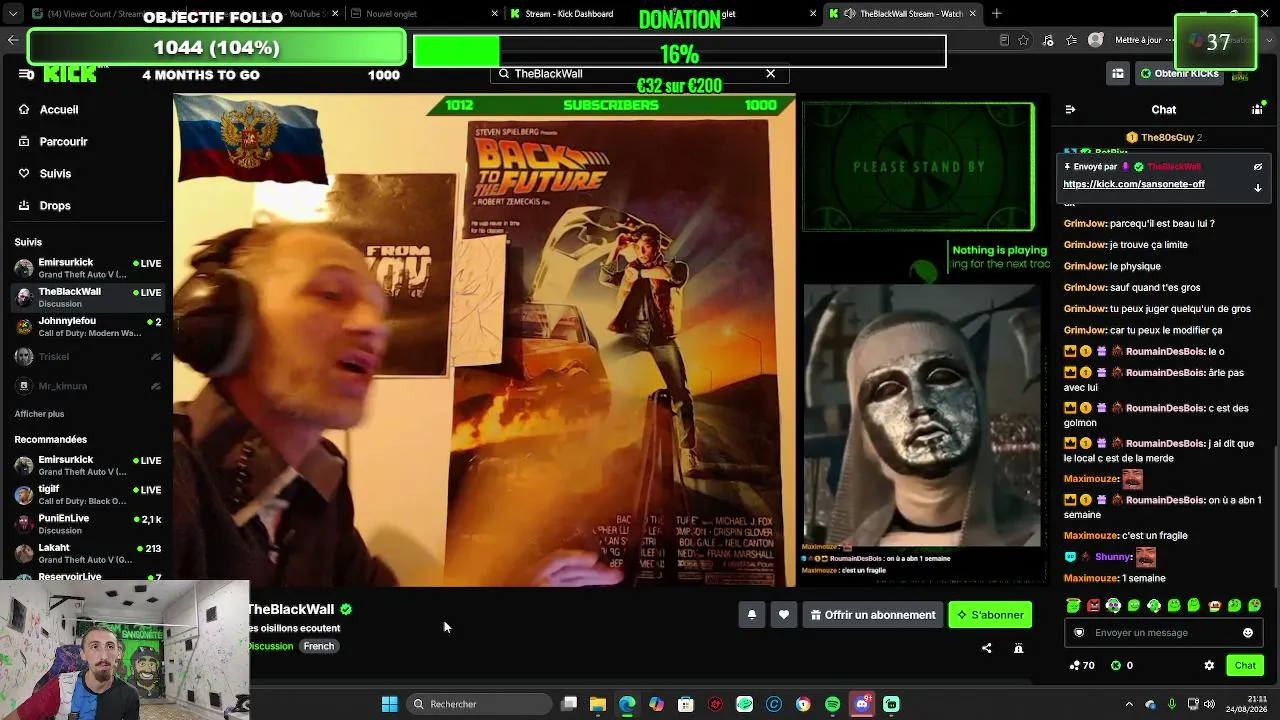Open the grid icon beside Obtenir KICKs
This screenshot has height=720, width=1280.
(x=1117, y=74)
